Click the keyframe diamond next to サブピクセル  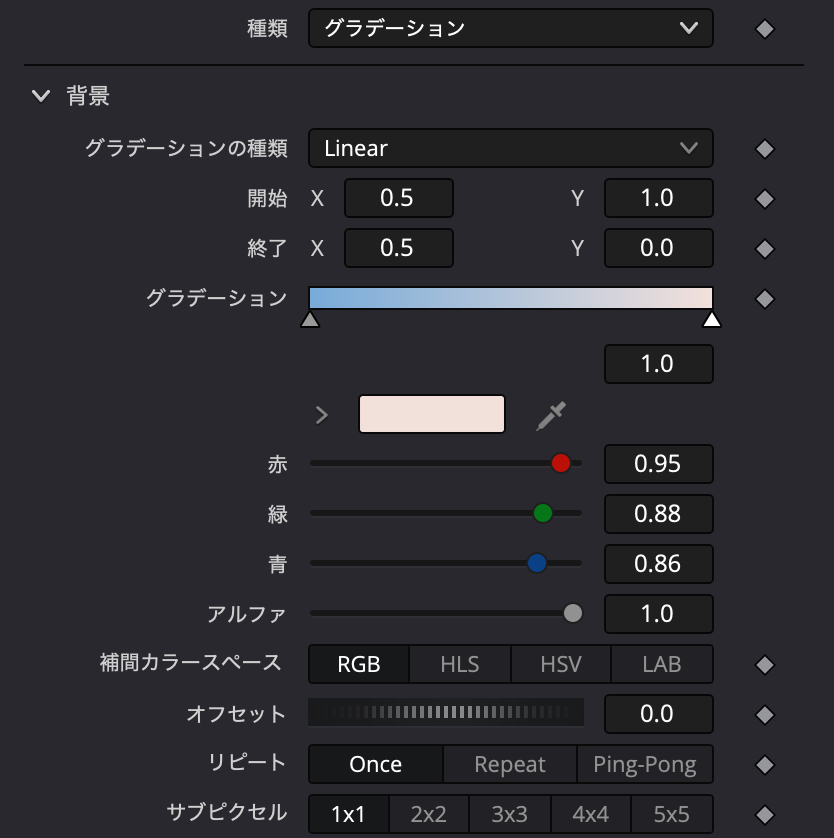coord(764,813)
